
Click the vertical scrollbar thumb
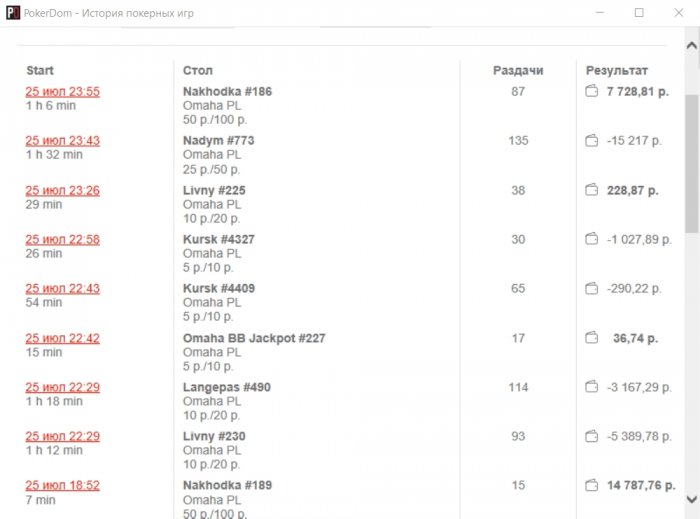pos(692,163)
